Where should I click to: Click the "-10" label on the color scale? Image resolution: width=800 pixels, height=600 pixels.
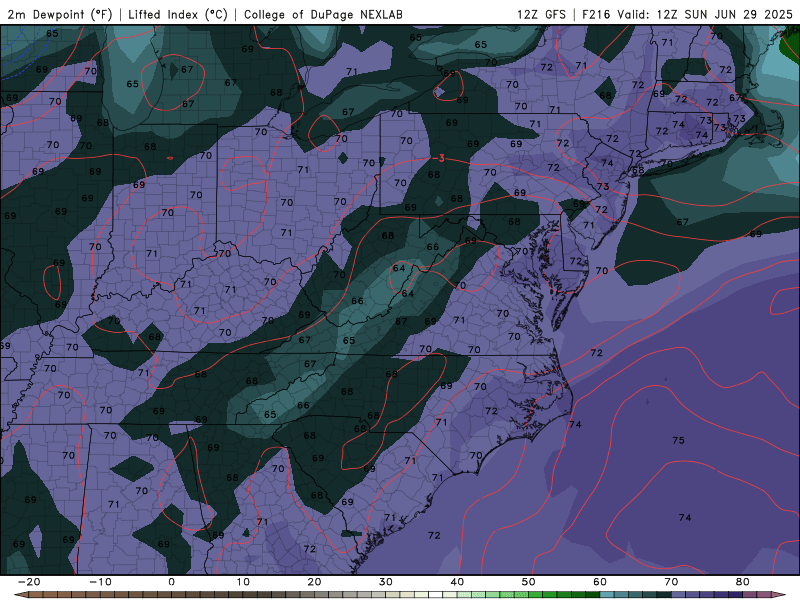[x=100, y=582]
